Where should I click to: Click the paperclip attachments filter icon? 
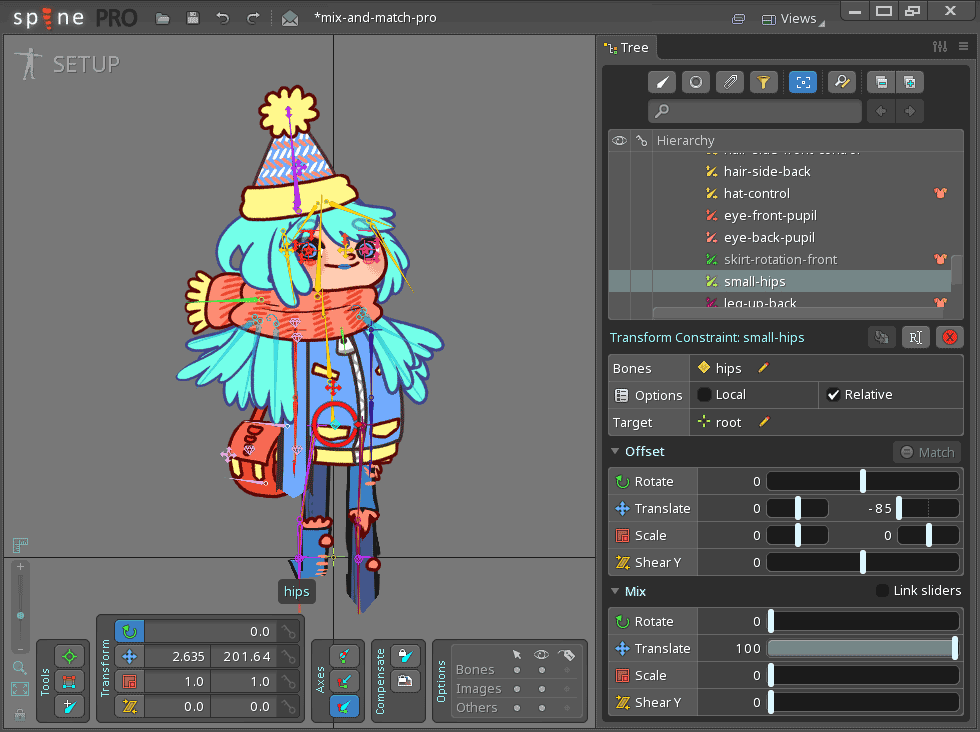coord(731,83)
